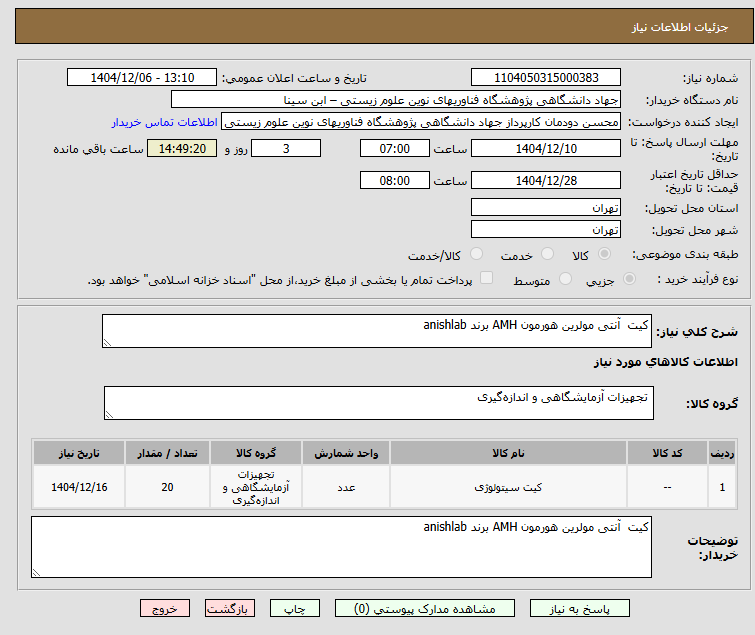Click resize grip of شرح کلی نیاز box
The height and width of the screenshot is (635, 755).
[107, 342]
